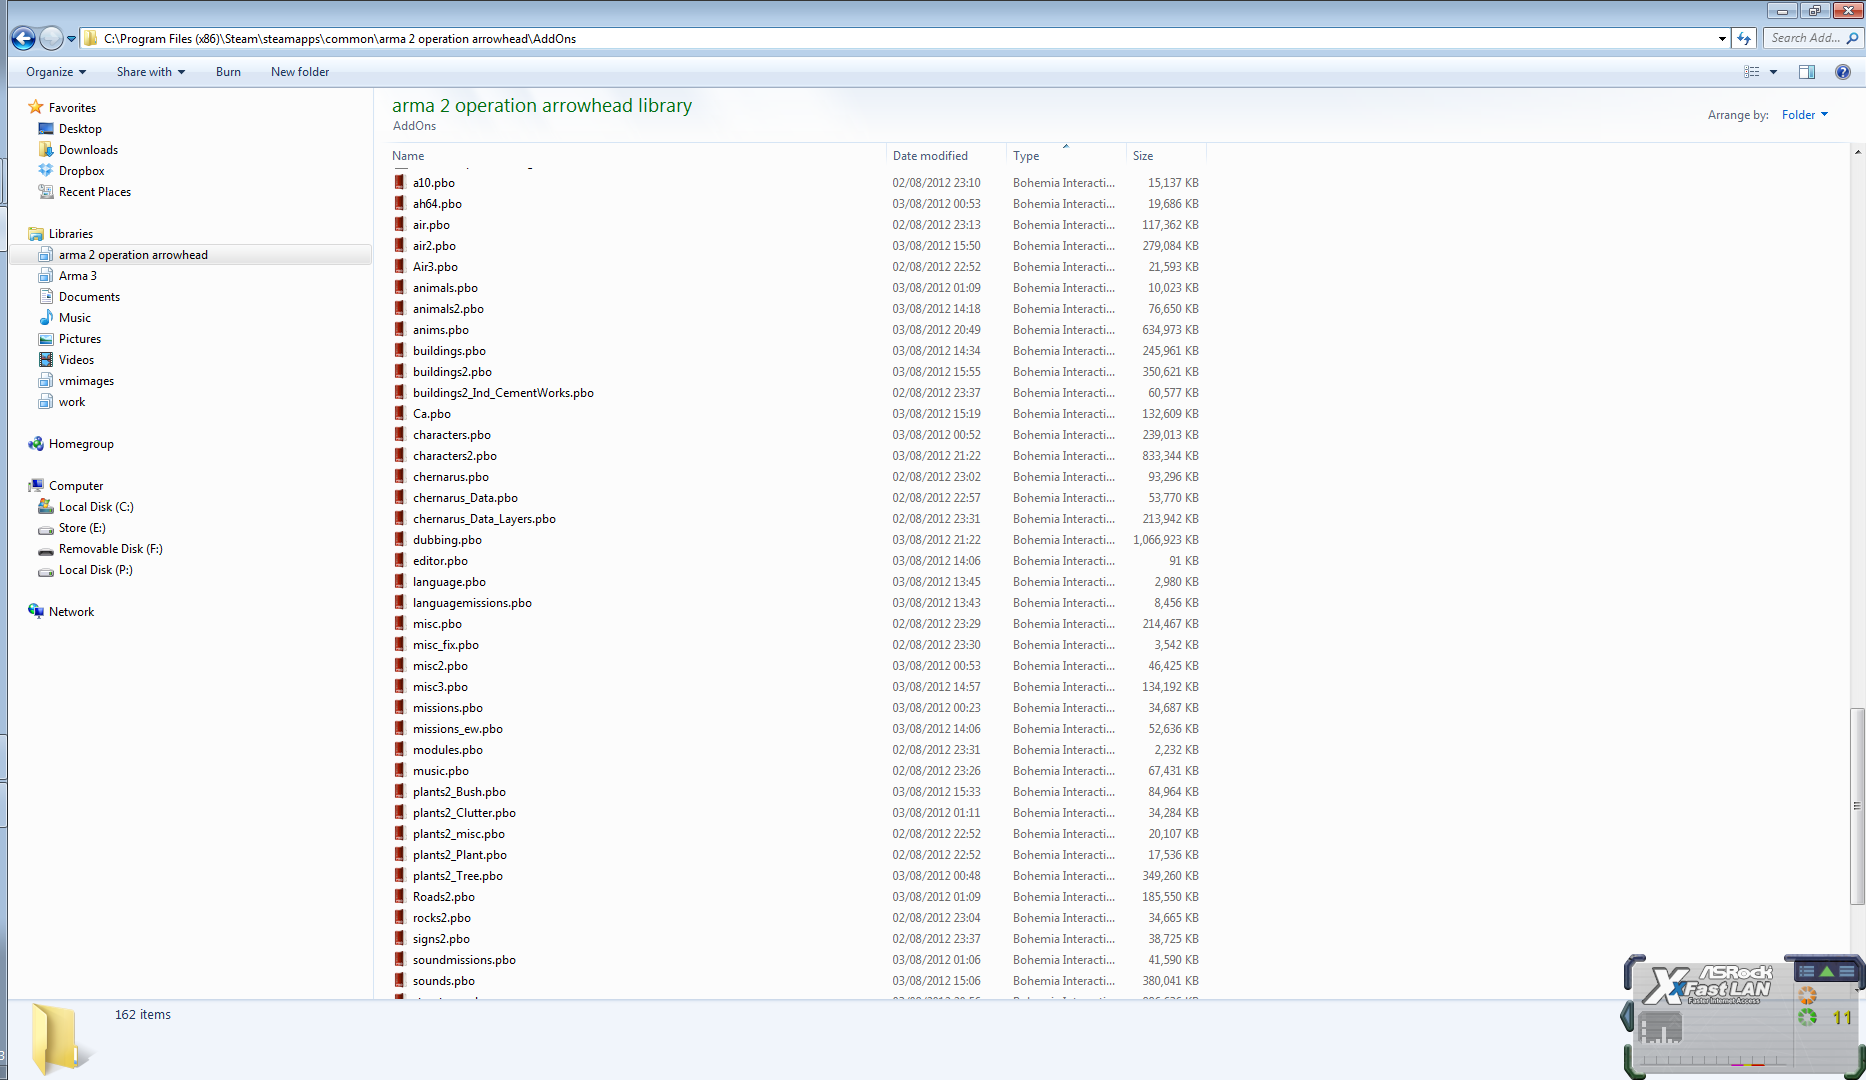Open the recent pages history dropdown
1866x1080 pixels.
(71, 39)
